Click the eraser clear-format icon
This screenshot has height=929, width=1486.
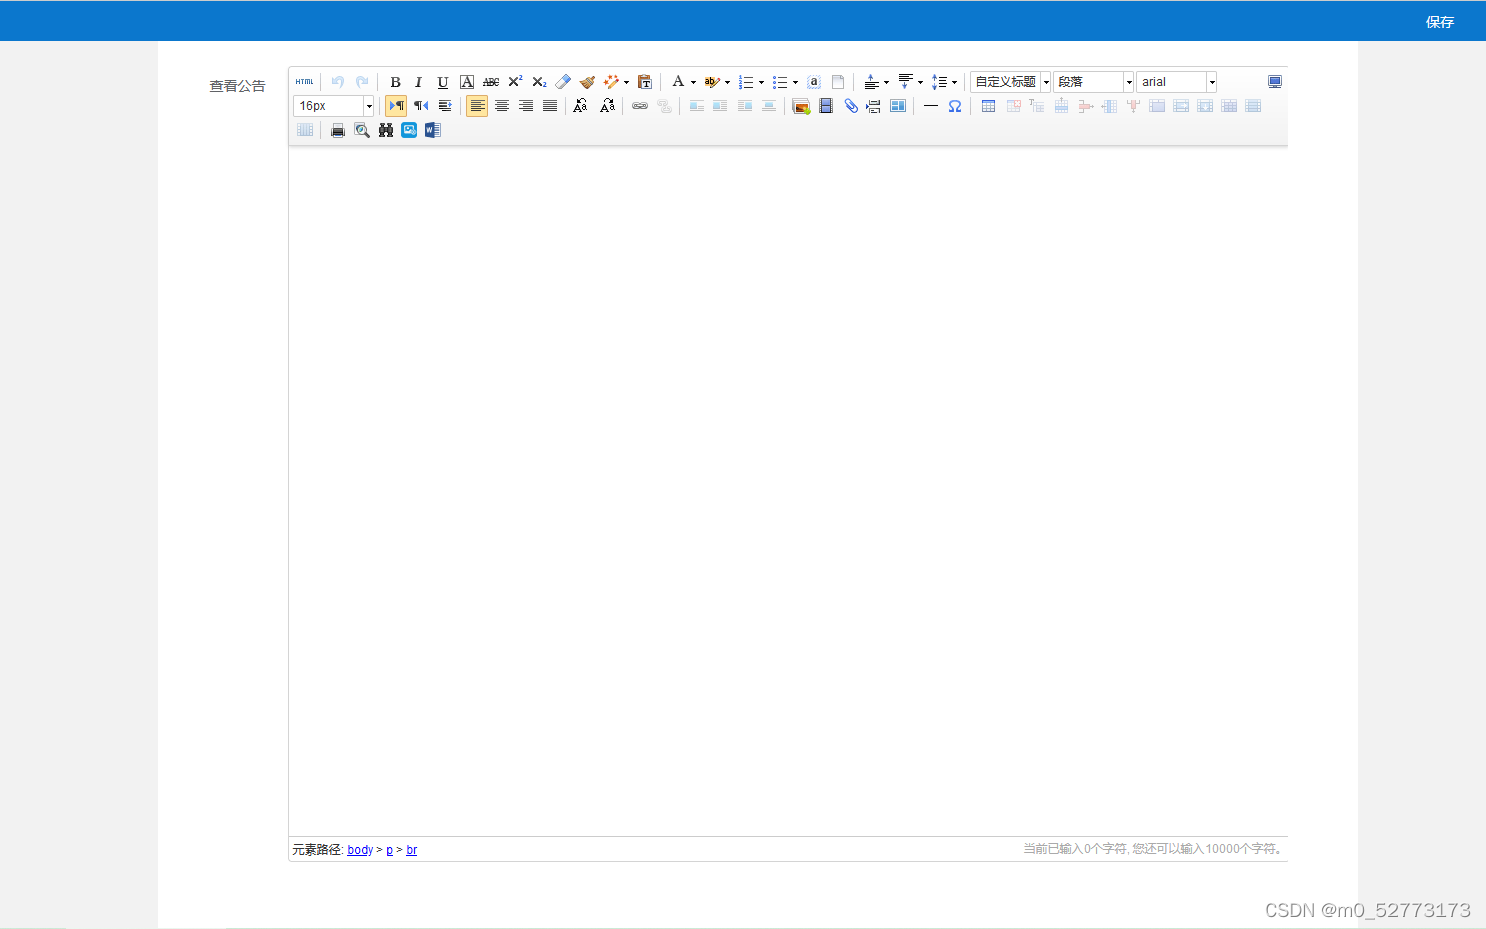(x=563, y=82)
